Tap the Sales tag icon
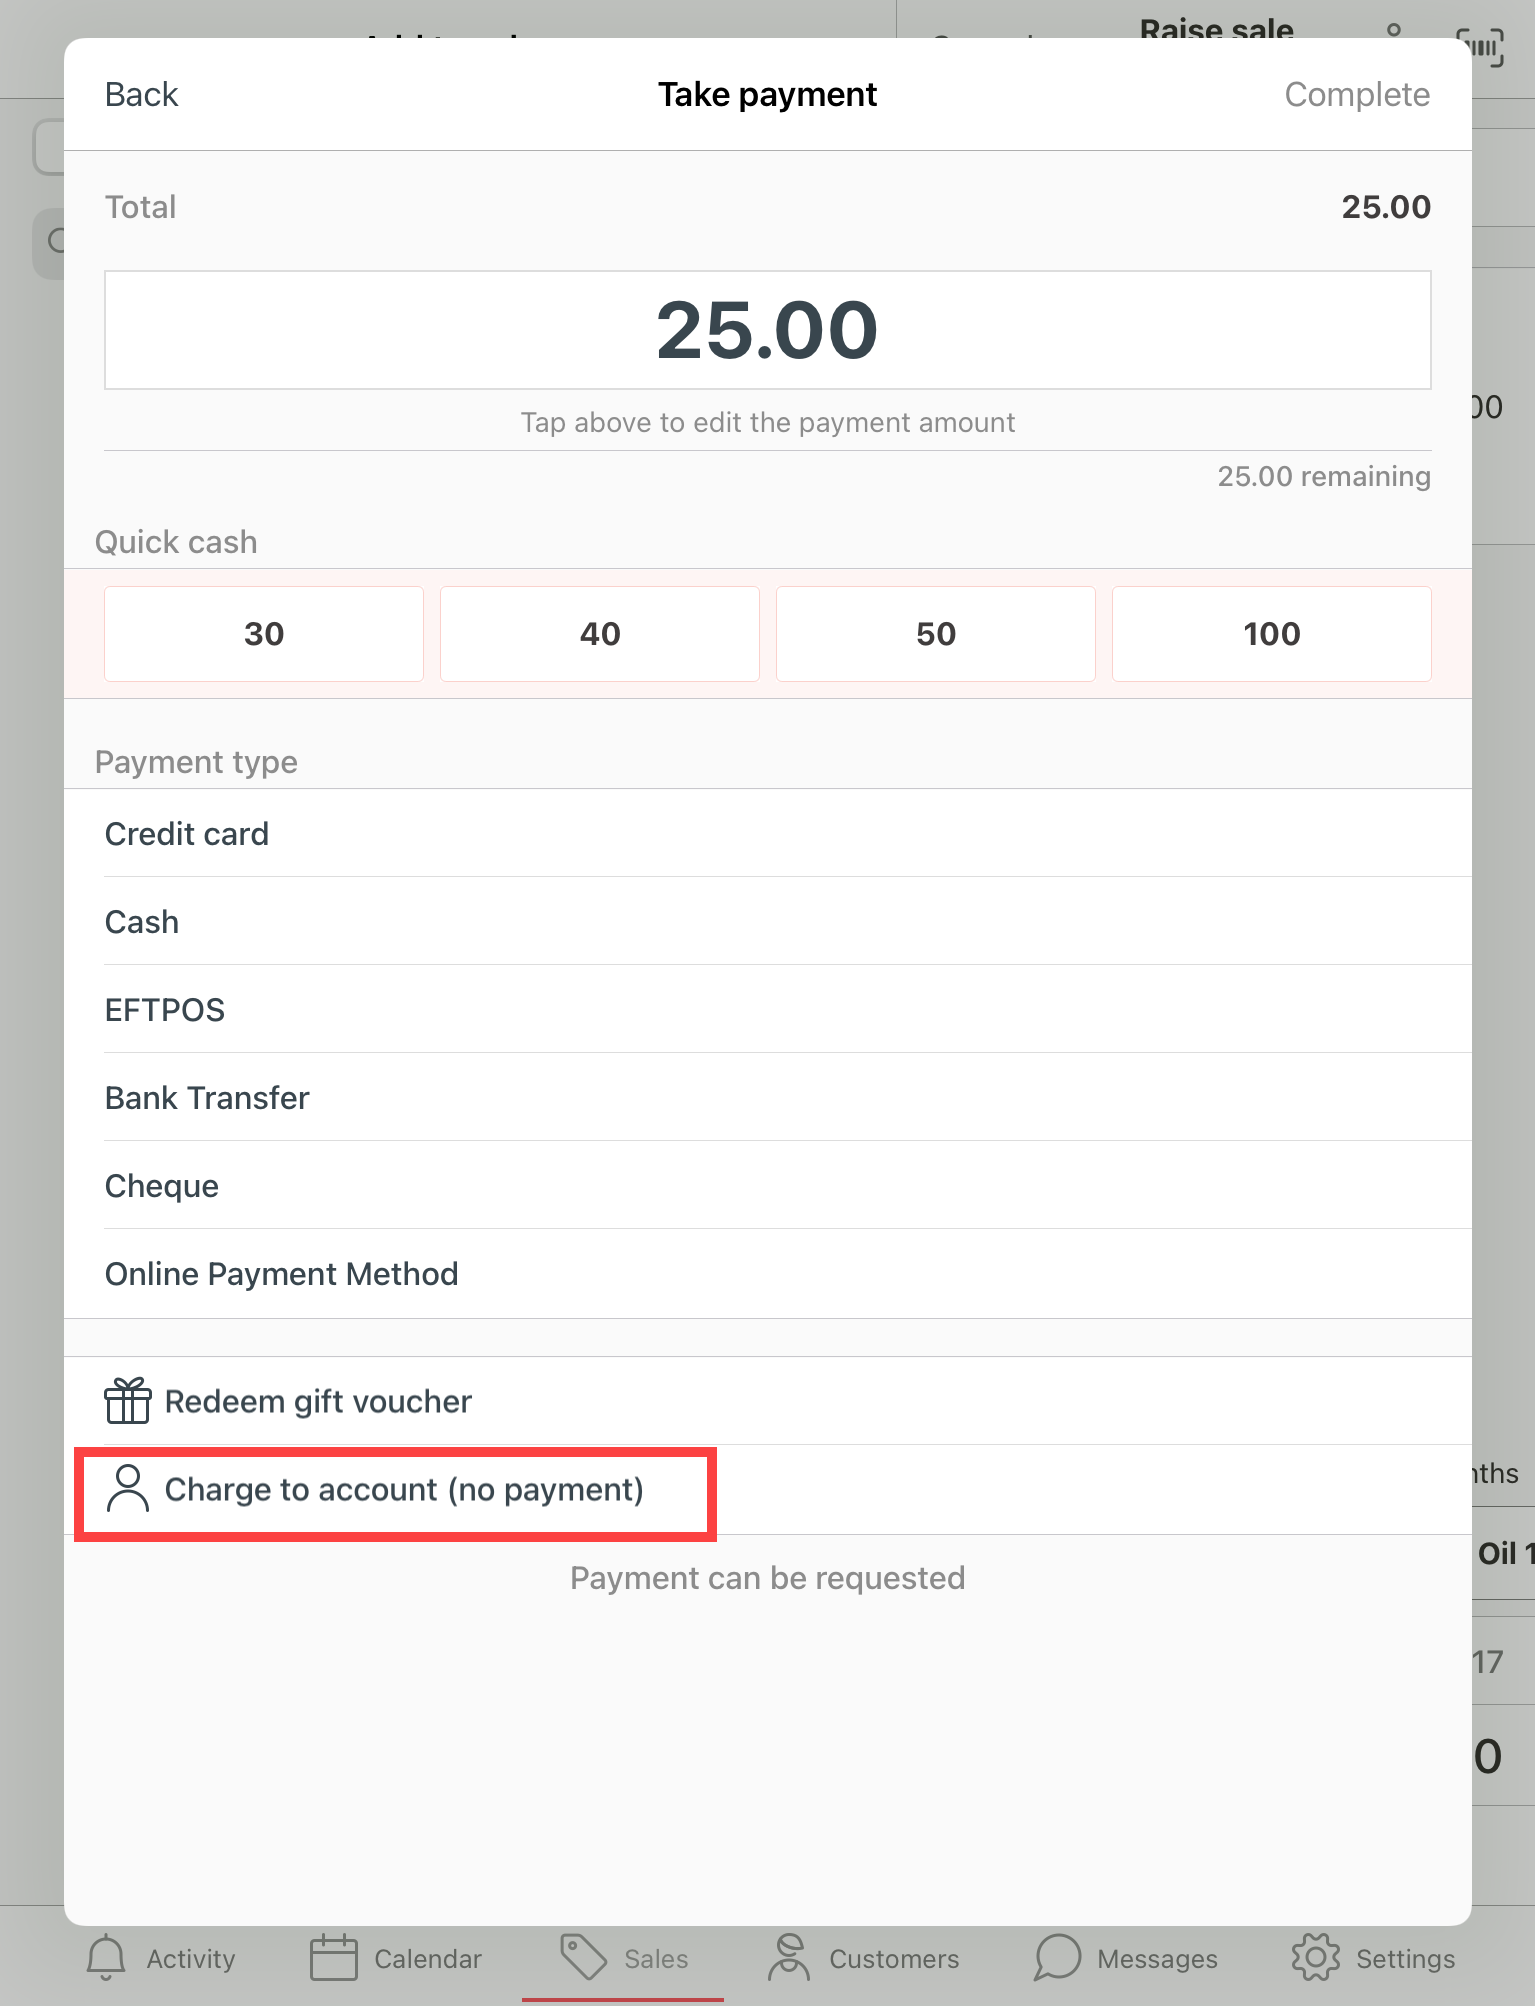Image resolution: width=1535 pixels, height=2006 pixels. pyautogui.click(x=584, y=1957)
